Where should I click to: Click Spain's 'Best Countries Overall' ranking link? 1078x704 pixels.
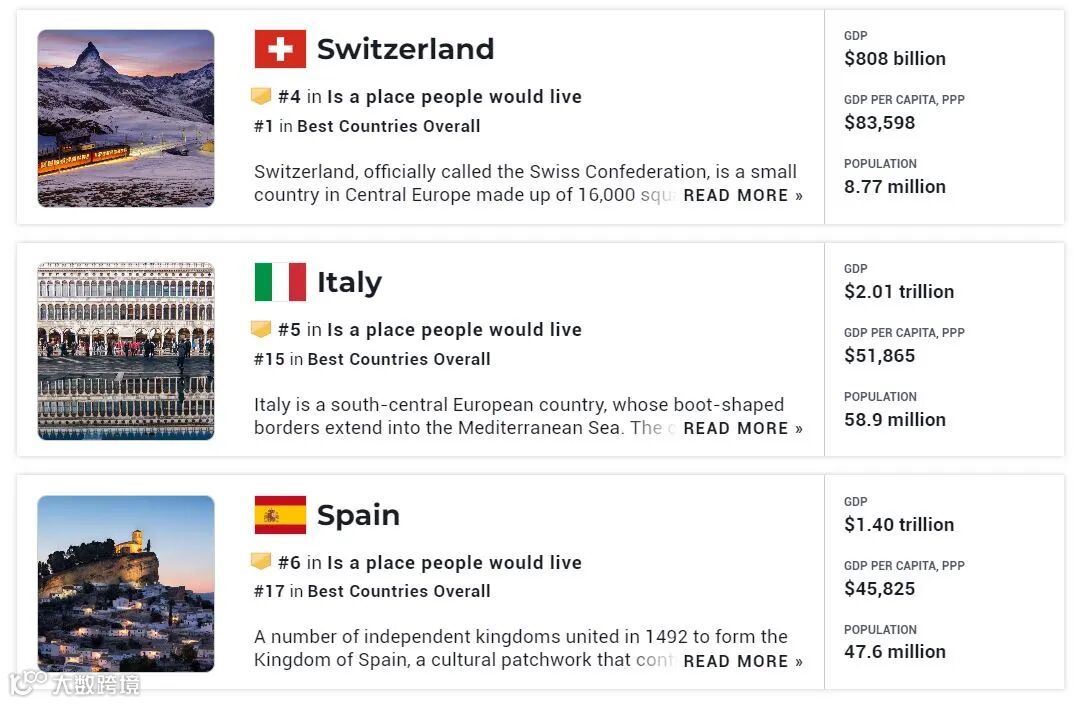tap(398, 591)
